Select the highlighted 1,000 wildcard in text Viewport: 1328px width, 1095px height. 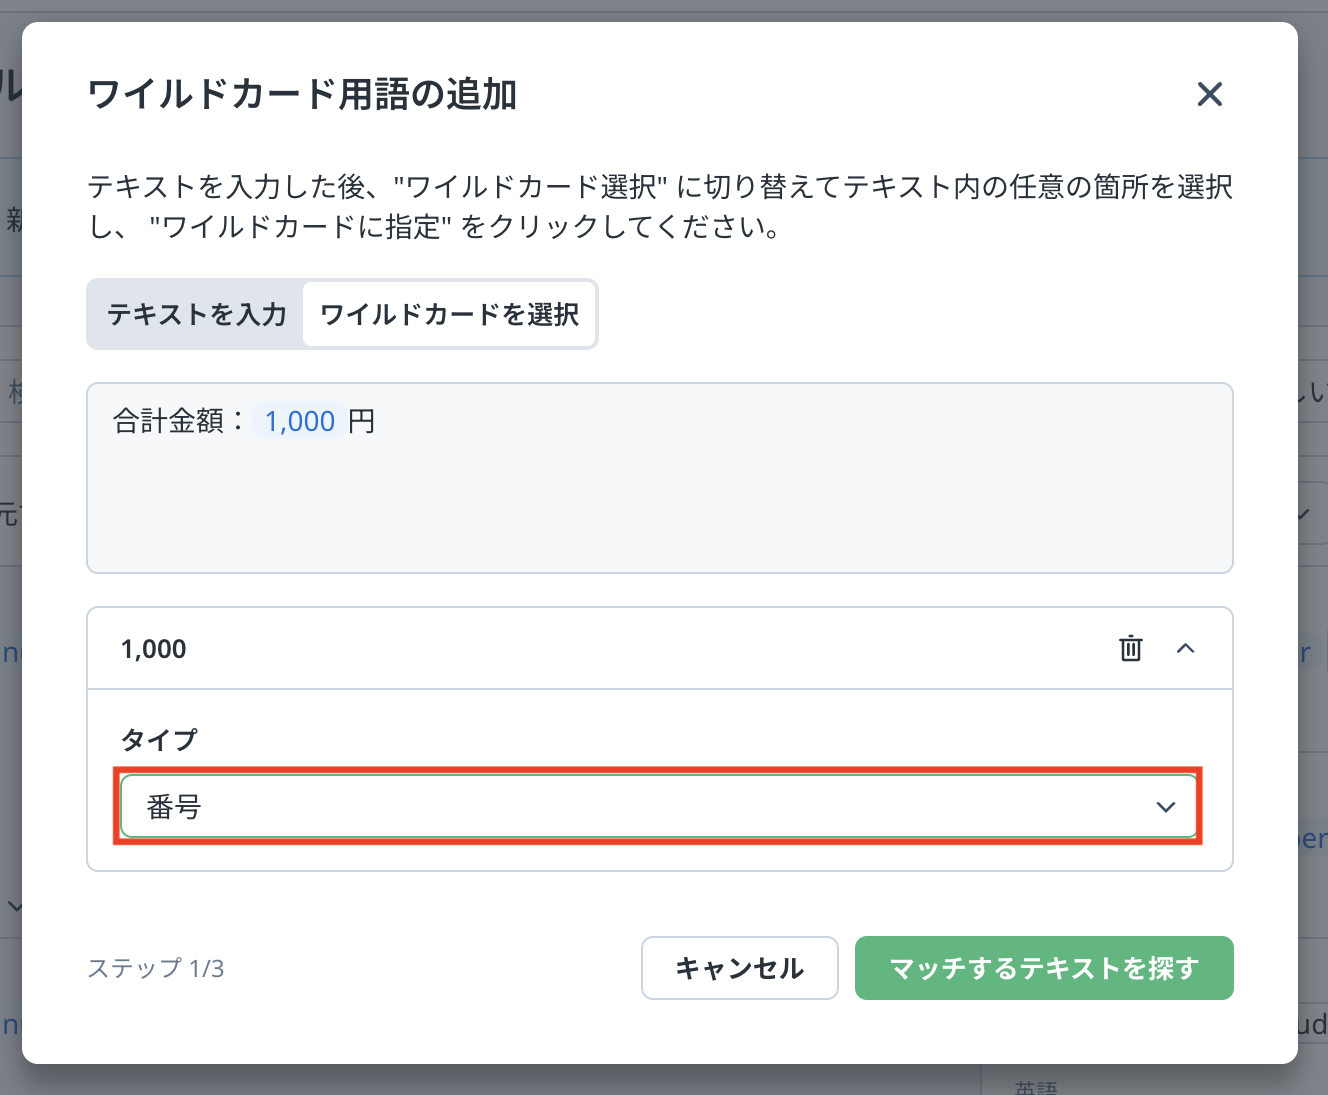299,422
